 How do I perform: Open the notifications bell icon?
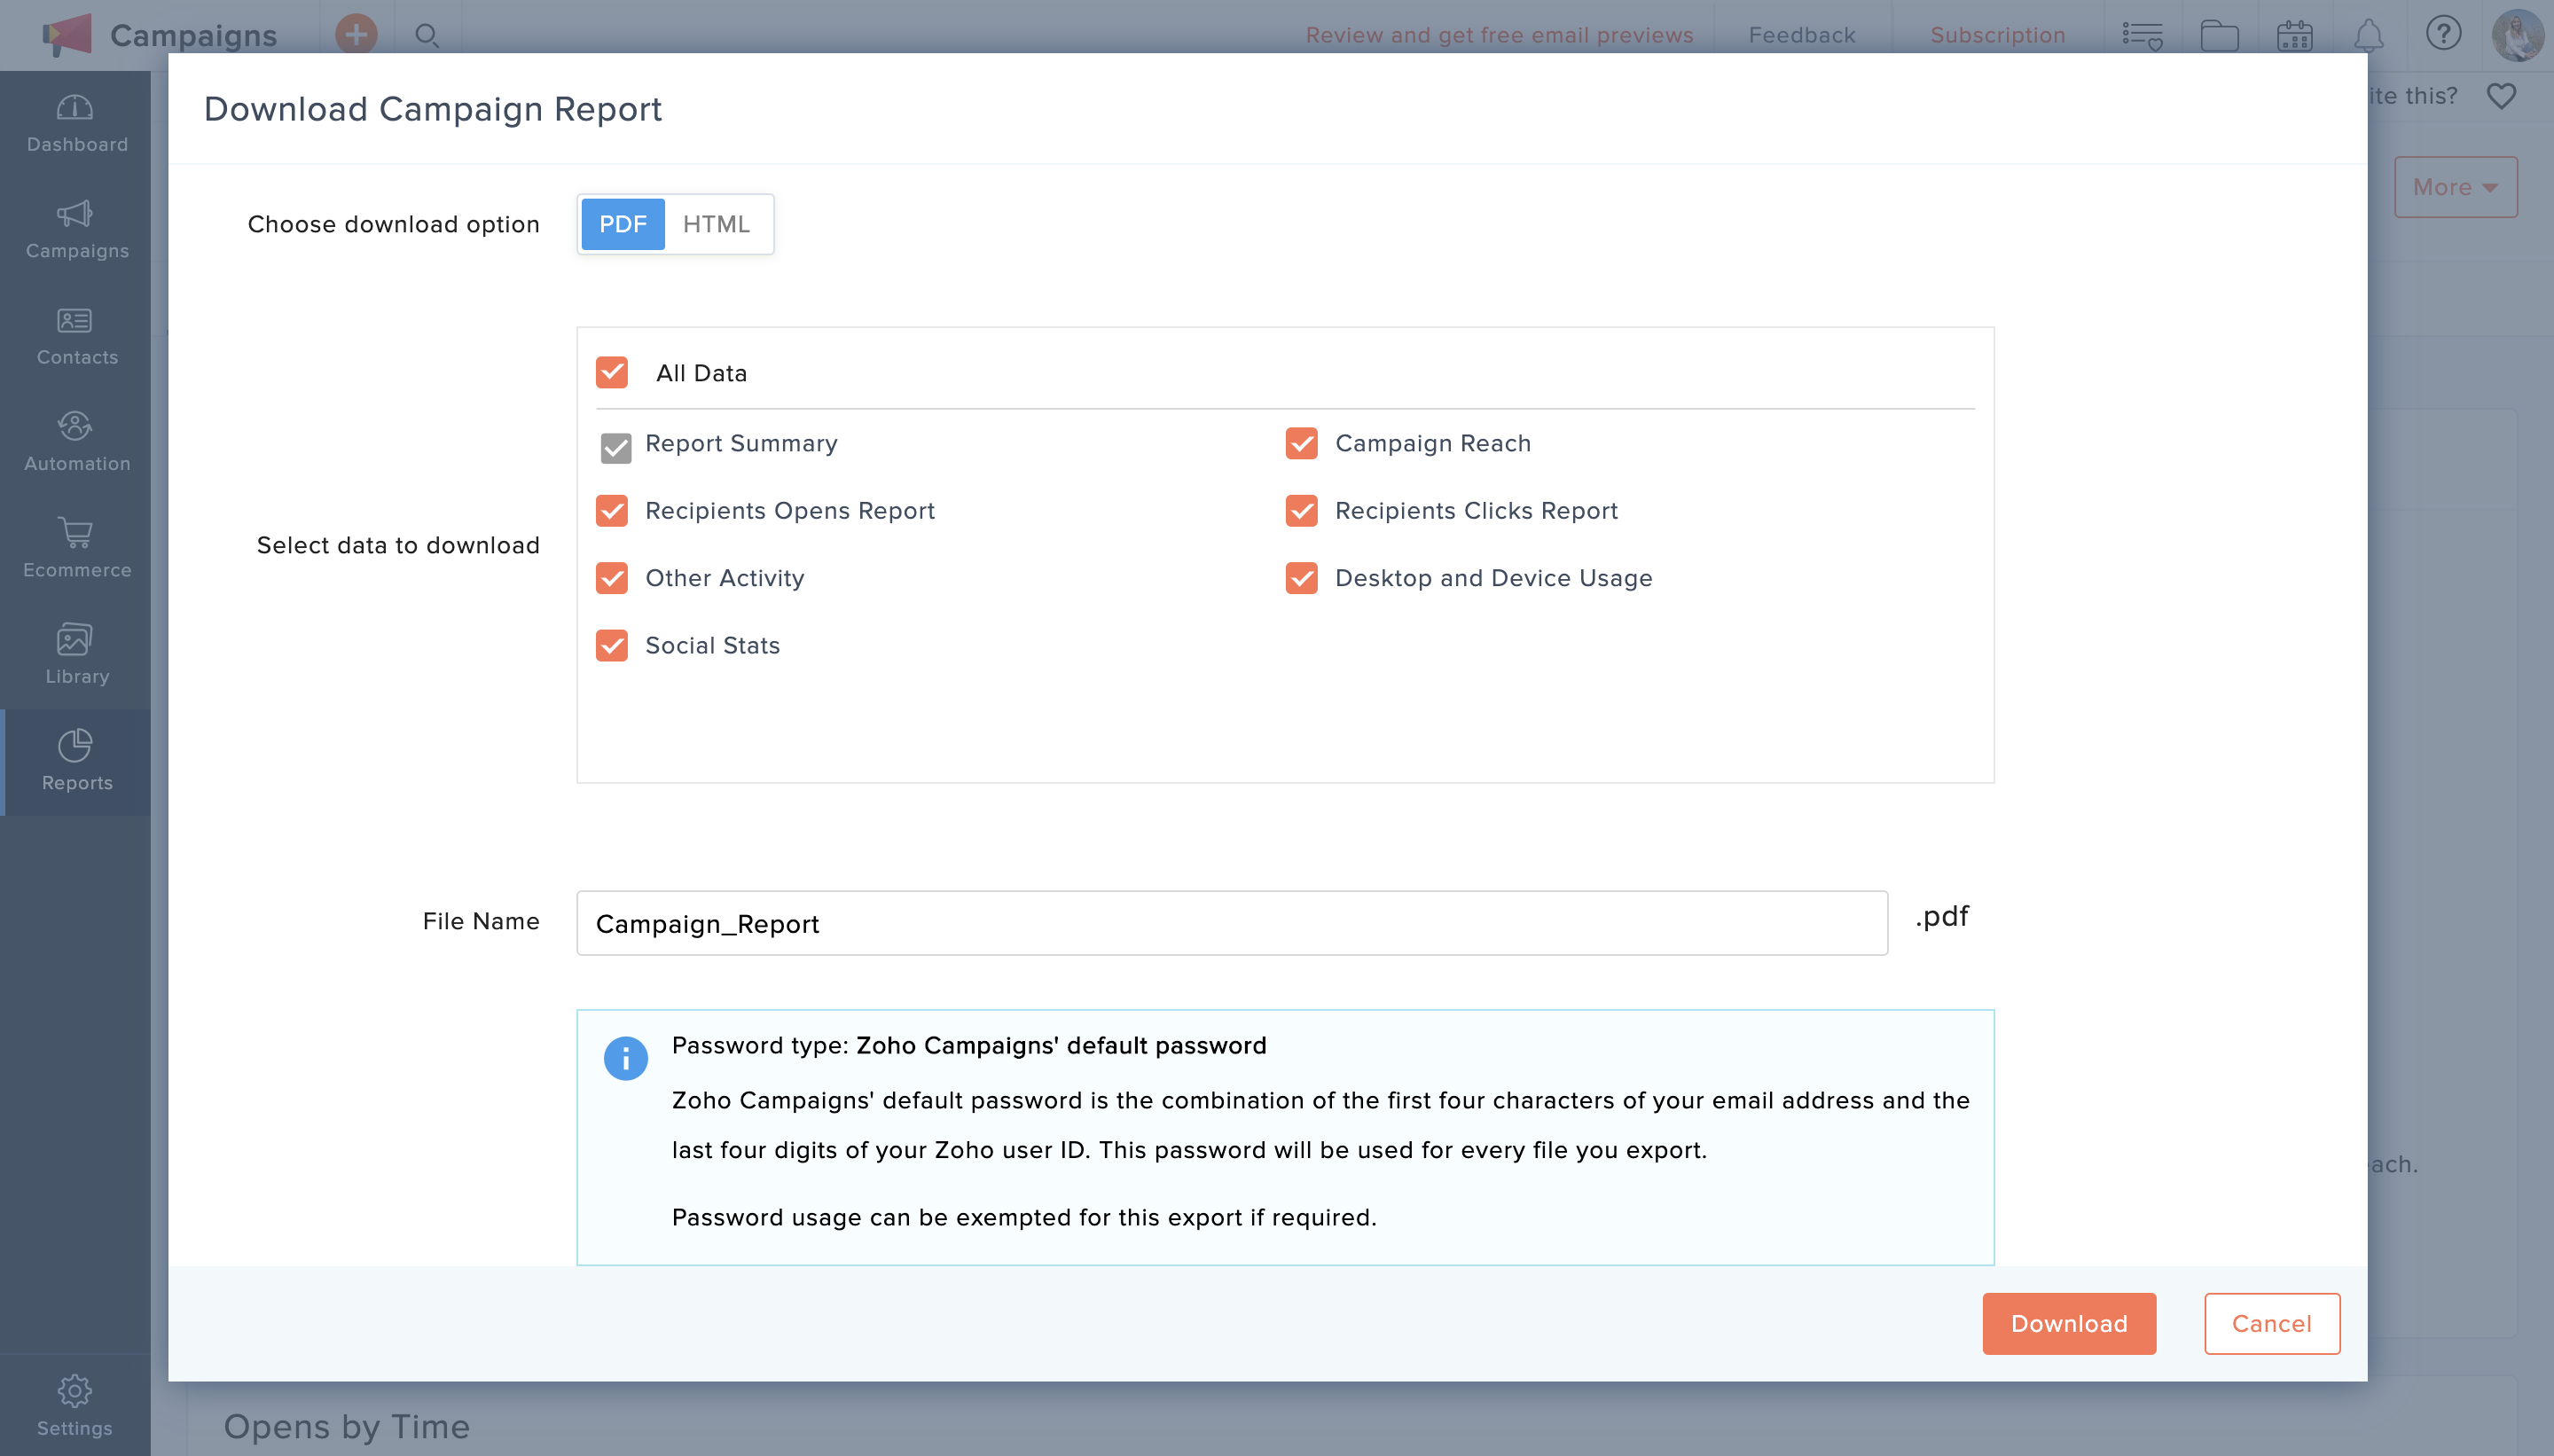pos(2368,35)
